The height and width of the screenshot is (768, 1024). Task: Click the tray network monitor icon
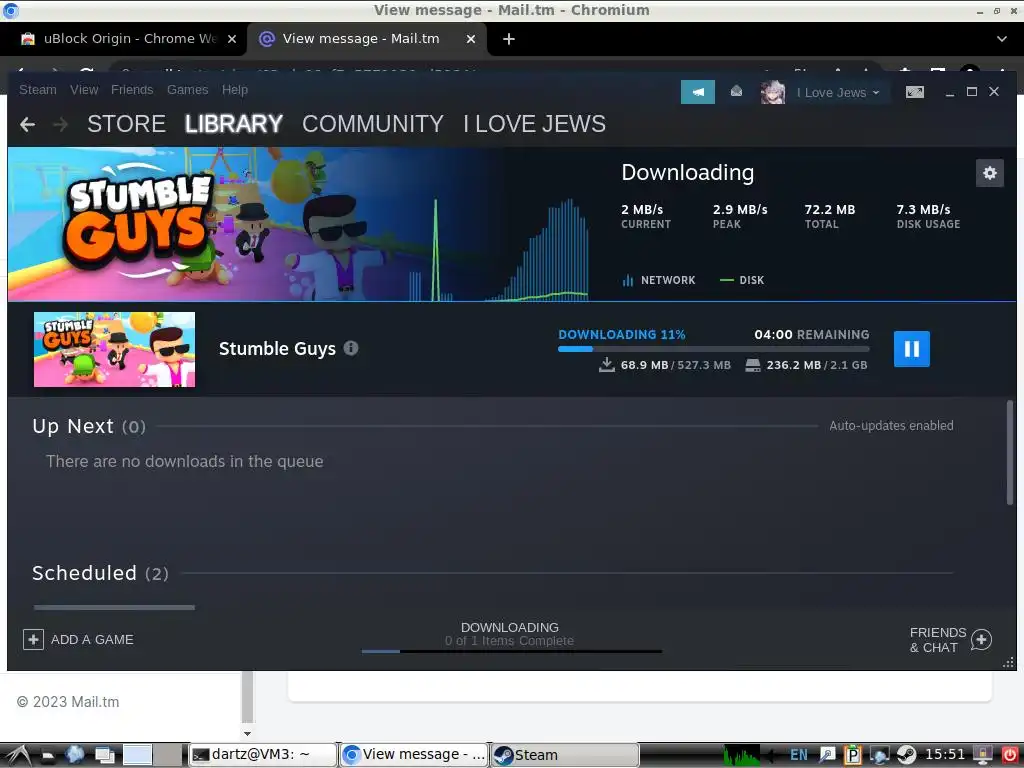tap(878, 755)
